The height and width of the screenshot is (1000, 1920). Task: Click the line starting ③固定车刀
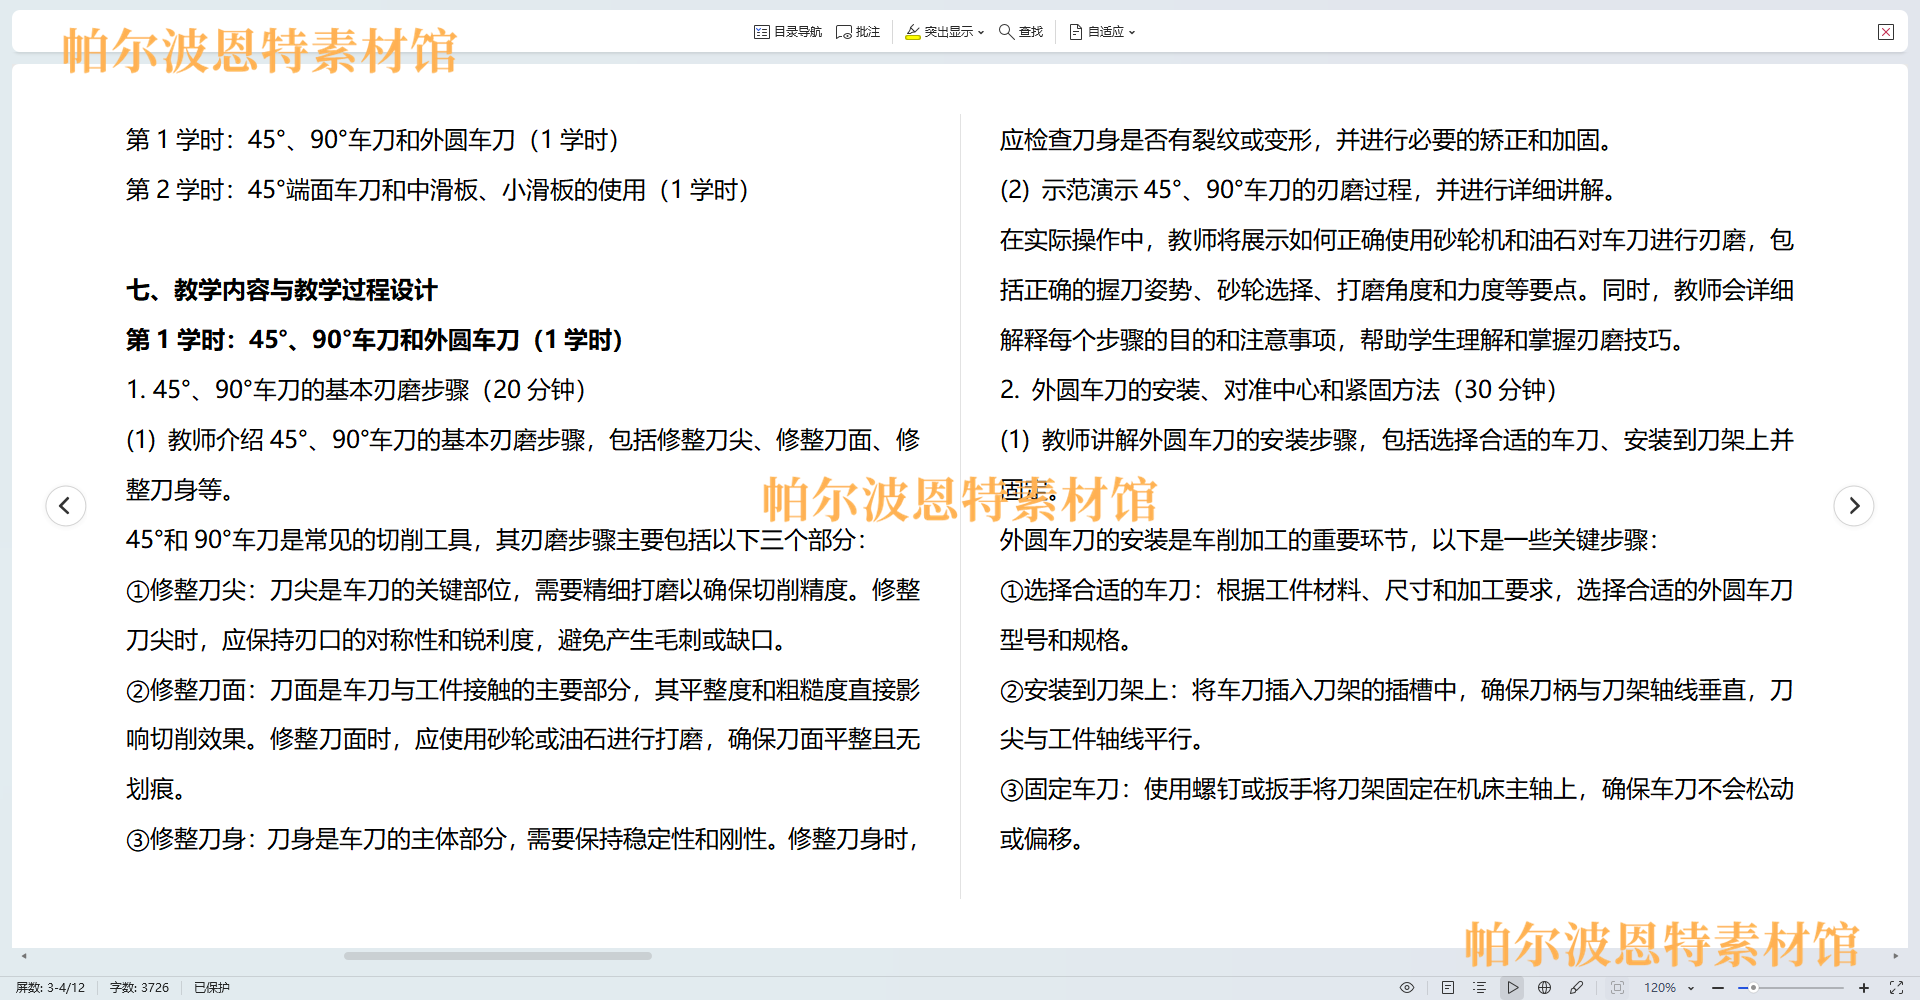pos(1397,789)
